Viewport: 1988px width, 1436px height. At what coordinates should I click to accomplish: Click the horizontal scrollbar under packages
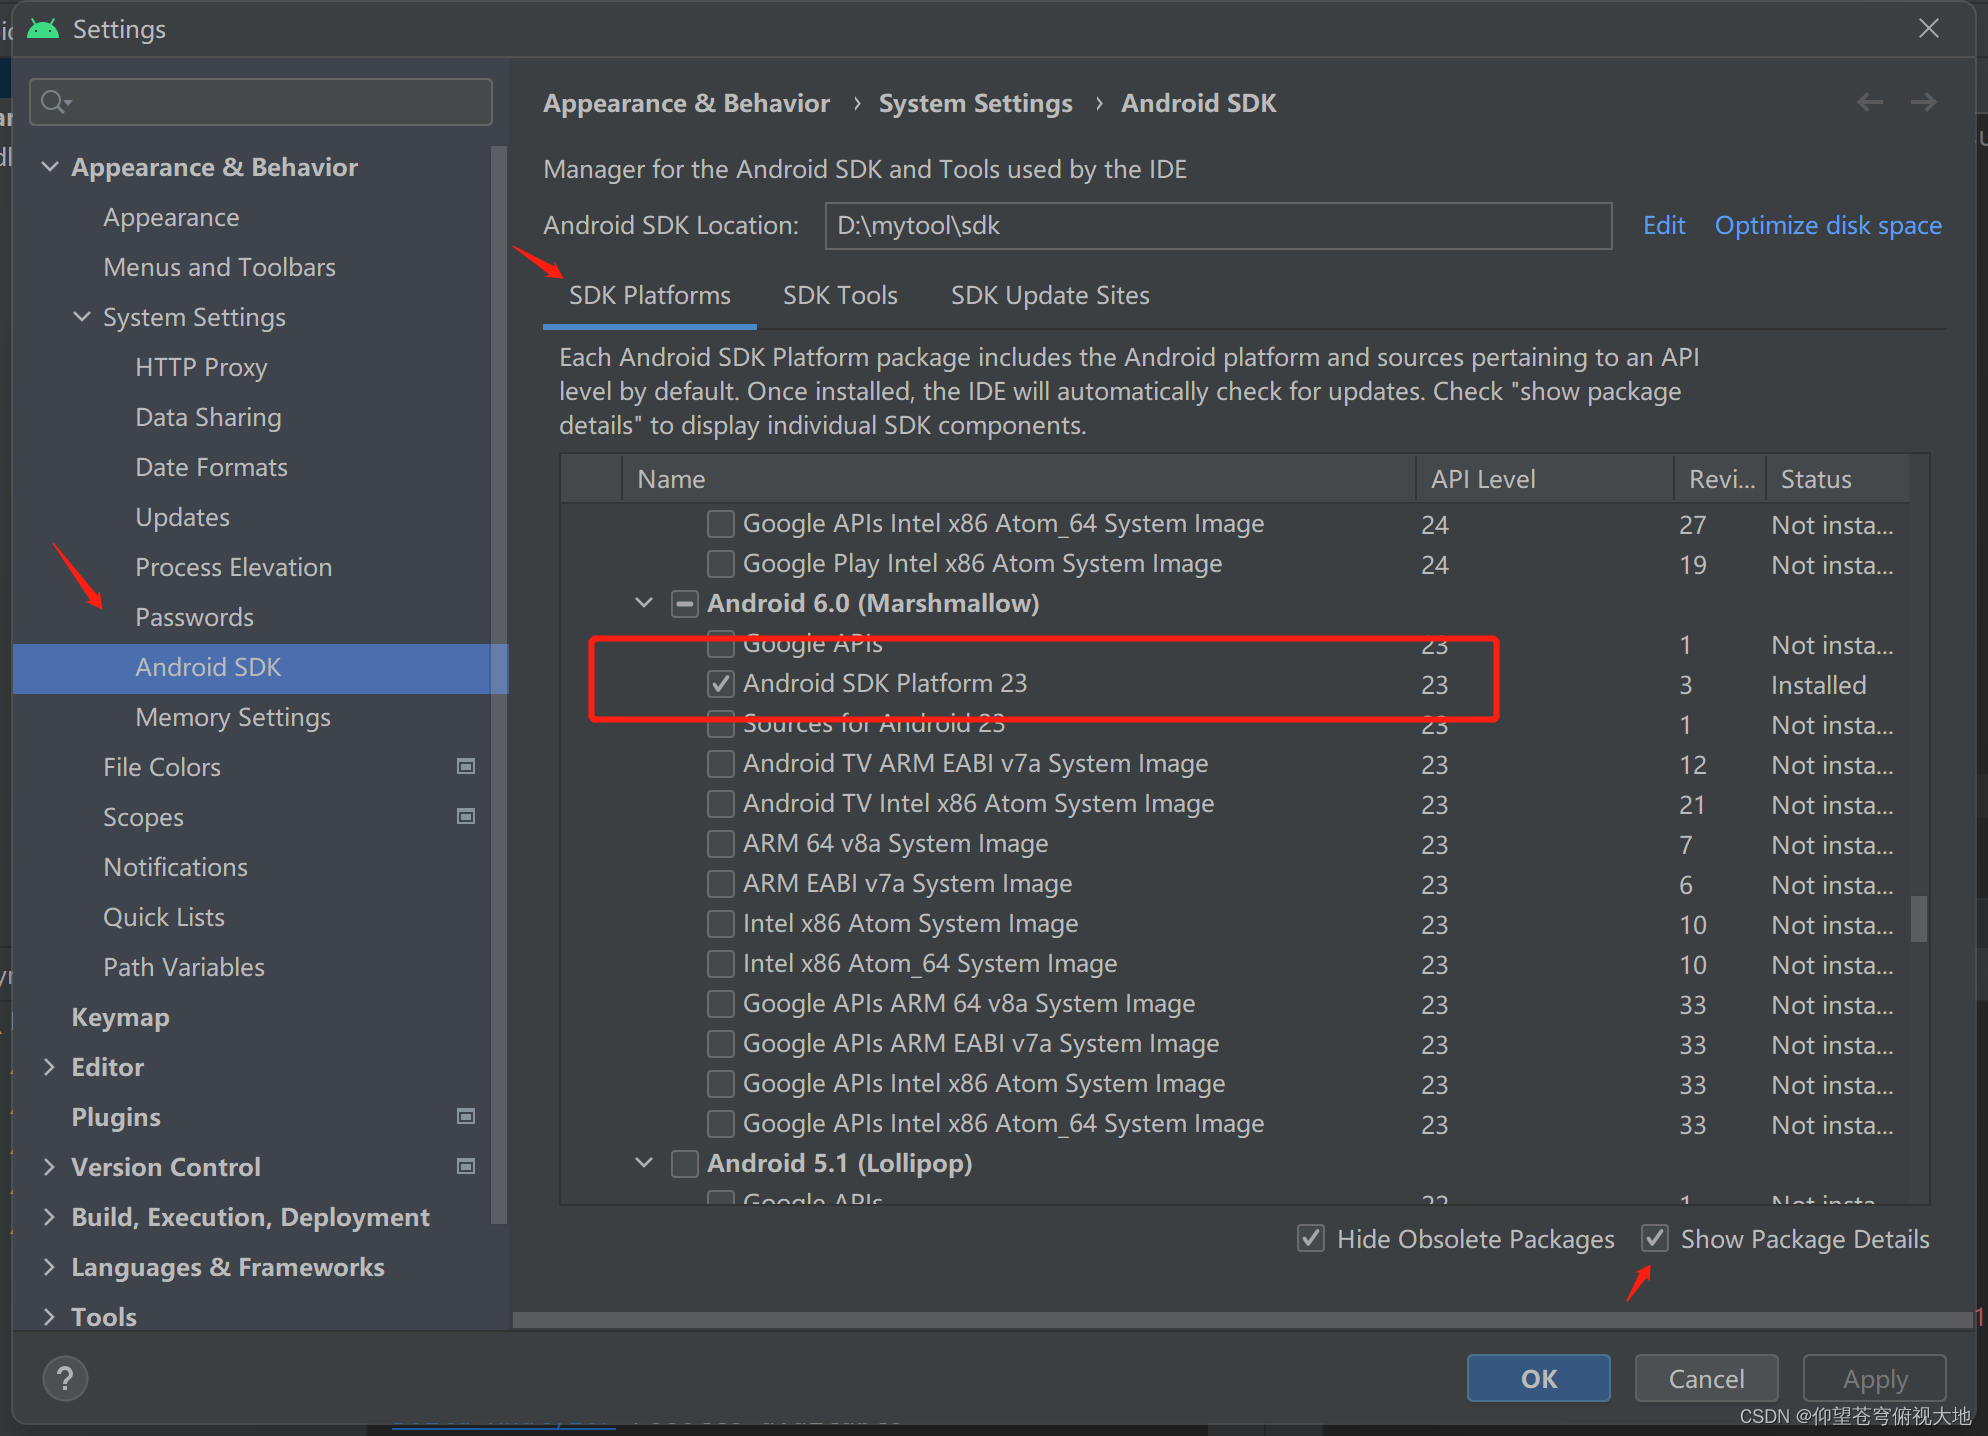click(1243, 1320)
